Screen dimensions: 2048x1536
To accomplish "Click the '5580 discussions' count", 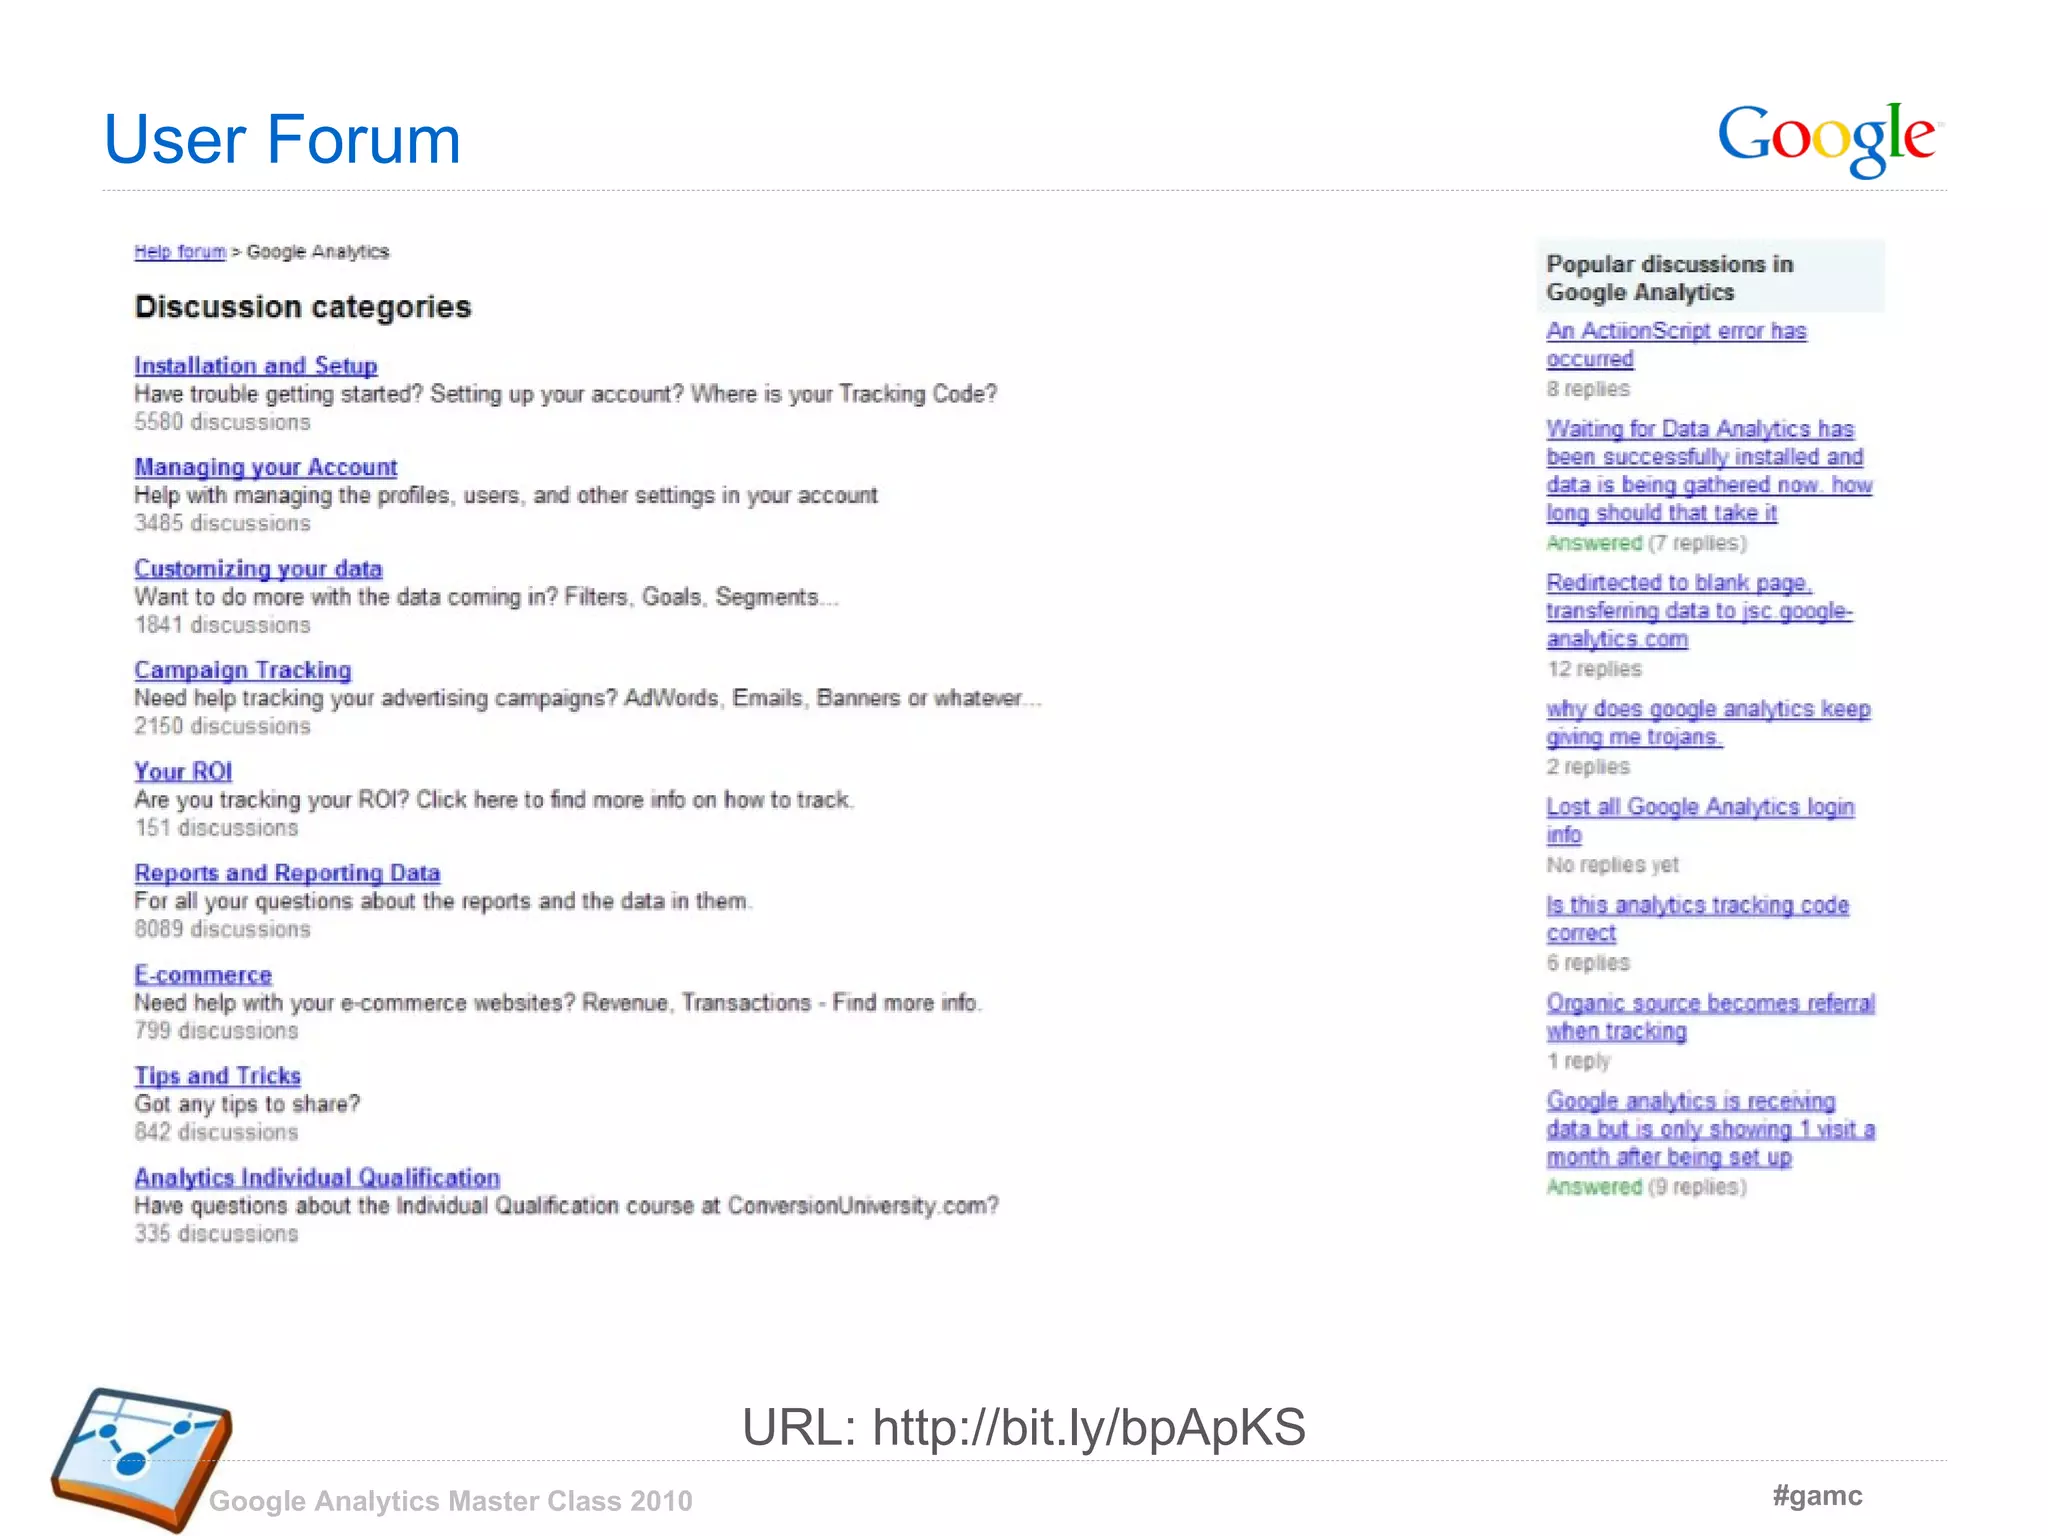I will click(222, 422).
